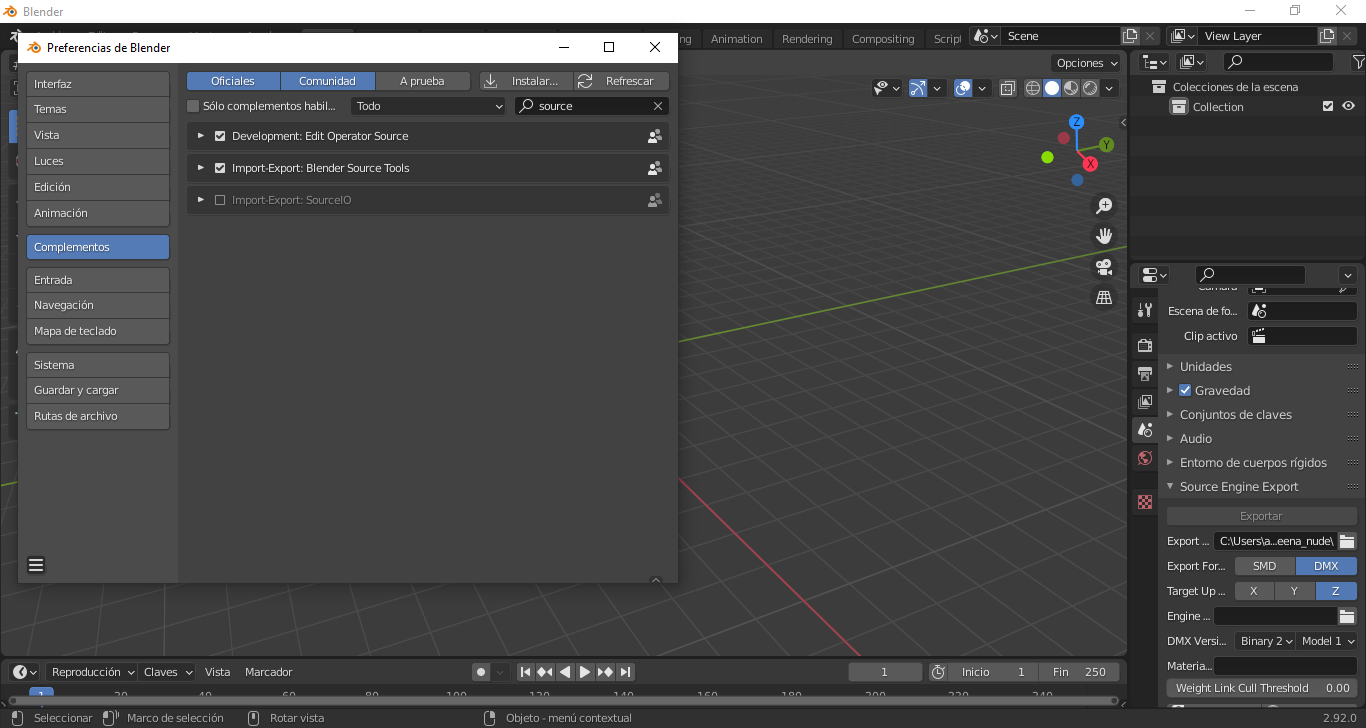Click the zoom magnifier icon in viewport

pyautogui.click(x=1104, y=206)
